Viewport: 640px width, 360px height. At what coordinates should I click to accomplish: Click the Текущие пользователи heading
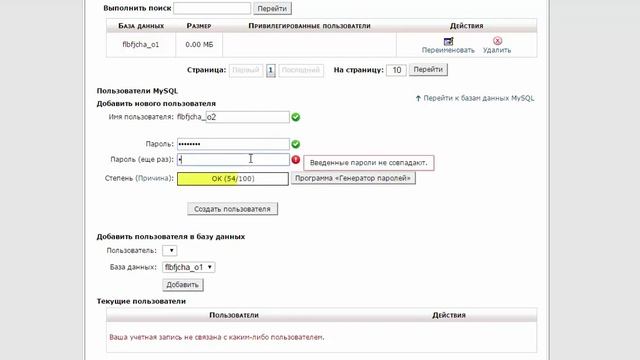tap(141, 301)
